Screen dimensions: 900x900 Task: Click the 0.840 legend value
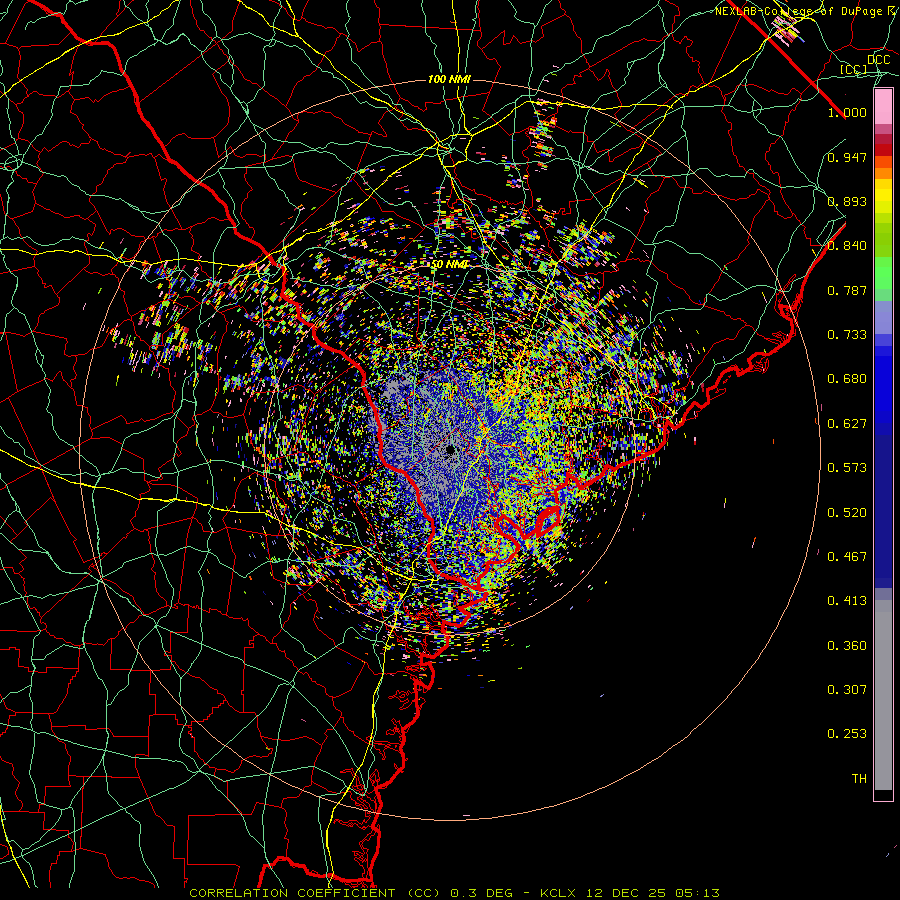coord(847,246)
